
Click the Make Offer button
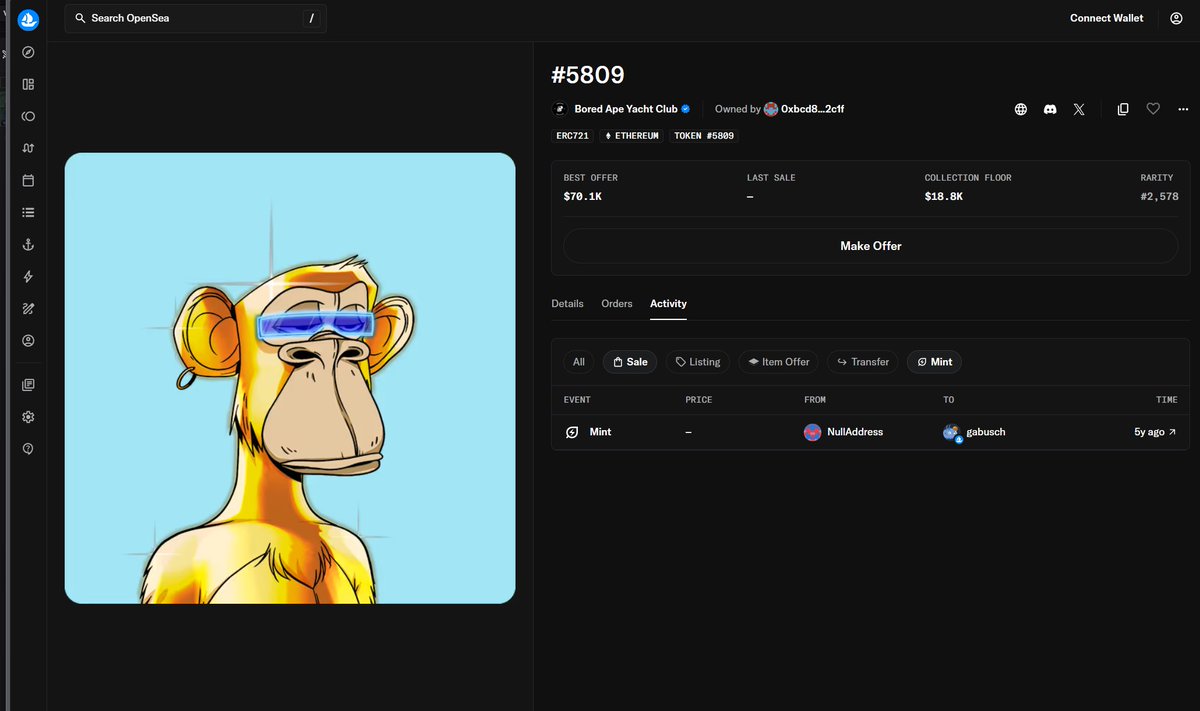pyautogui.click(x=871, y=246)
